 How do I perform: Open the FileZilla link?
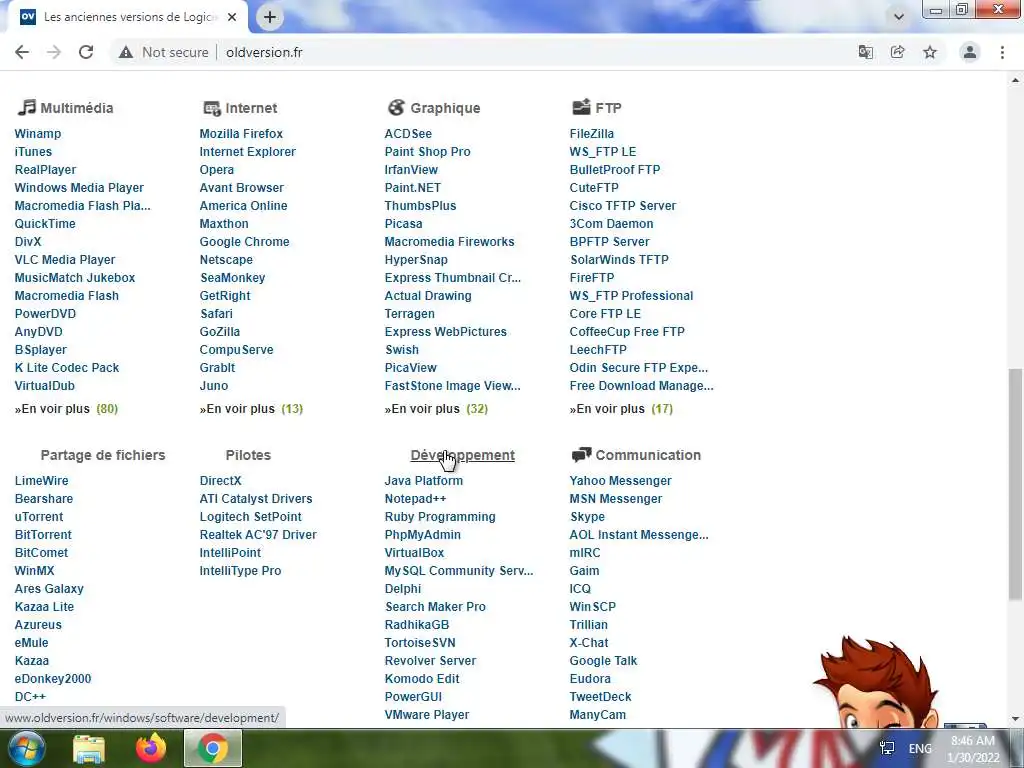(x=592, y=133)
